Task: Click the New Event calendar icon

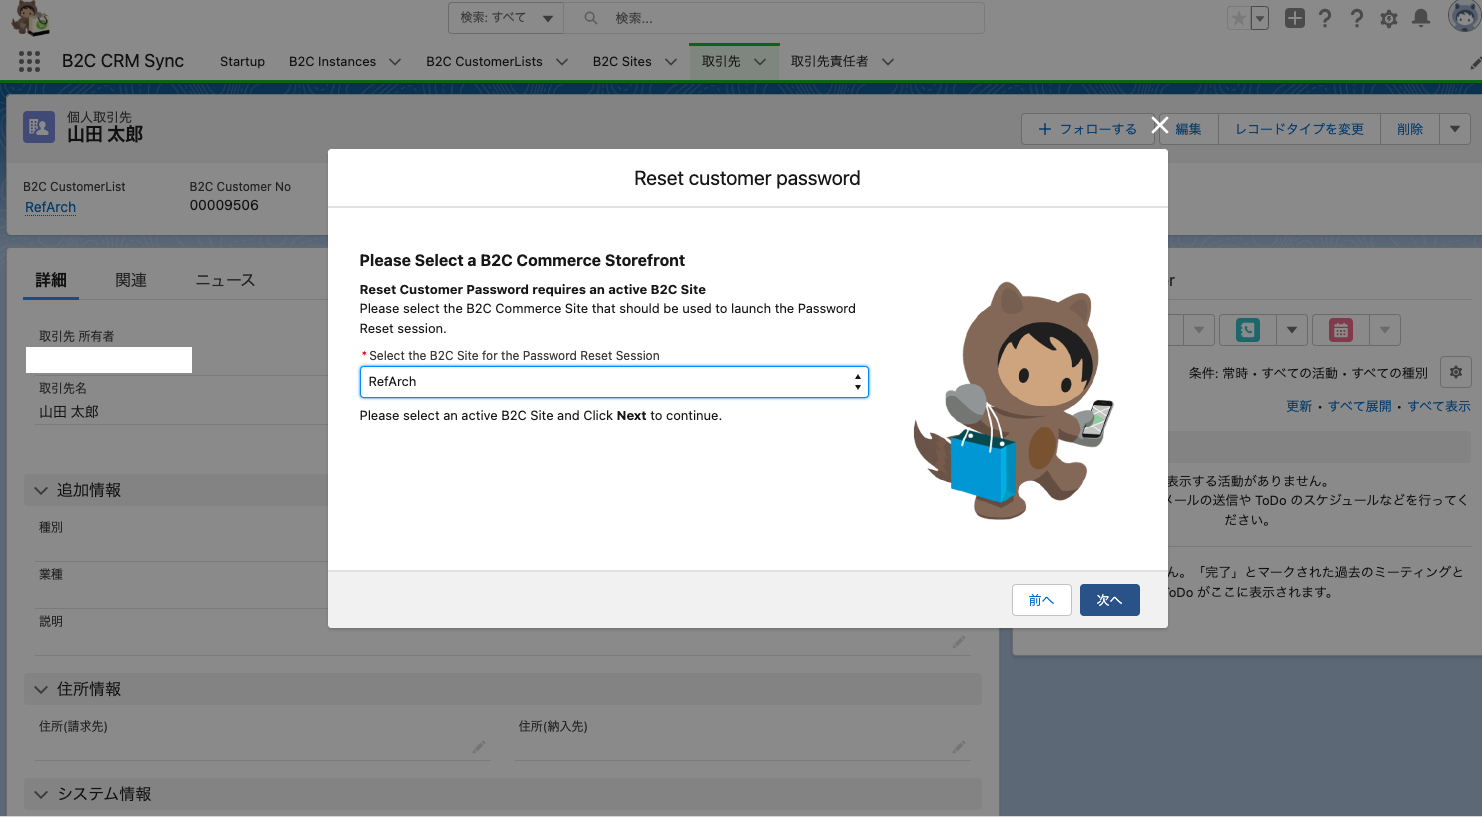Action: coord(1341,330)
